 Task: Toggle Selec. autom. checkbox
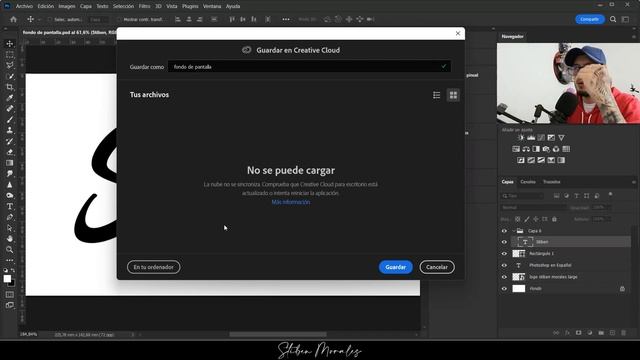[x=50, y=19]
